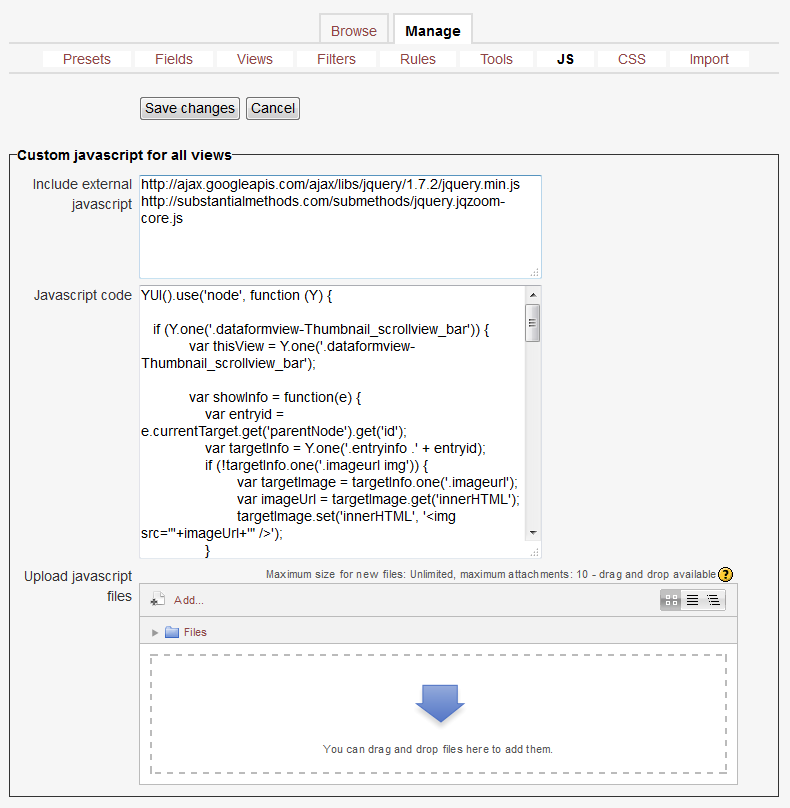Select the Filters menu item
The width and height of the screenshot is (790, 808).
[336, 59]
